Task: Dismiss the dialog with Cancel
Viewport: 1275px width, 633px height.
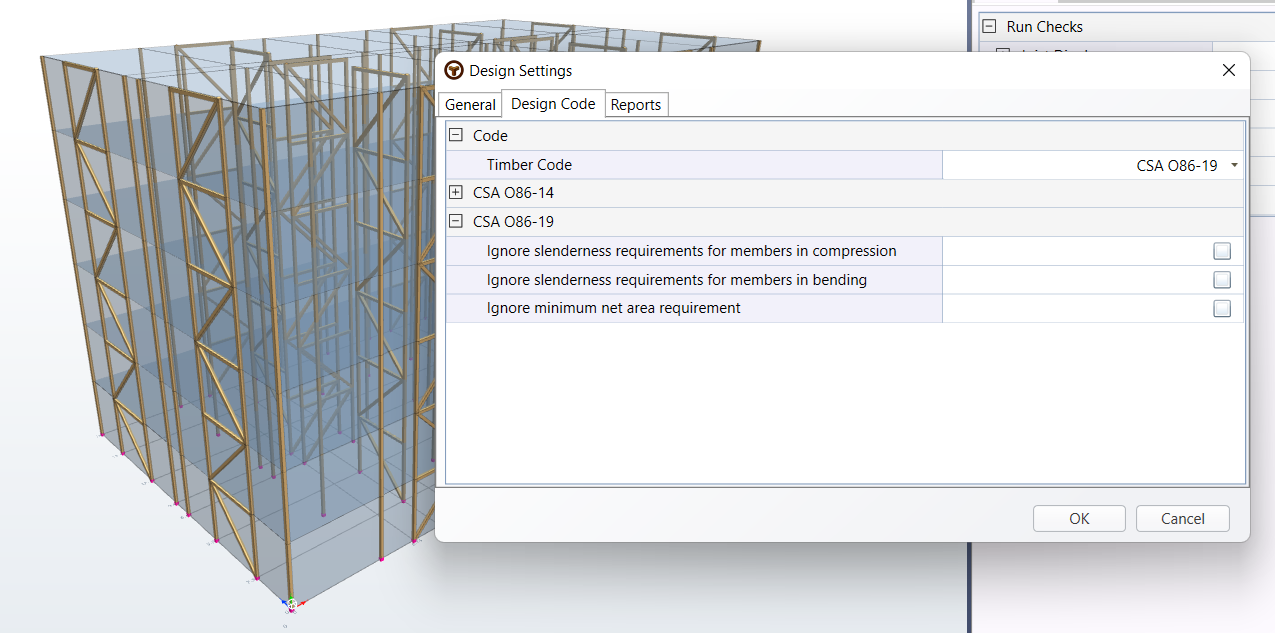Action: (1182, 518)
